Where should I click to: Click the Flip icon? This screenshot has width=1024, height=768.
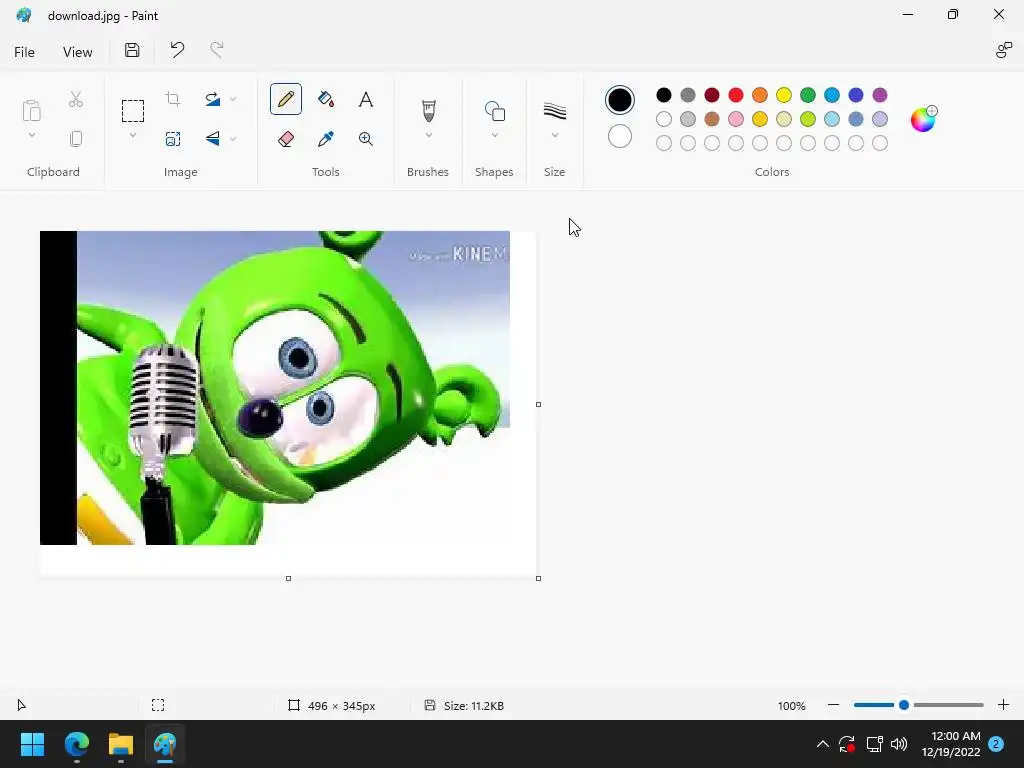[x=212, y=138]
